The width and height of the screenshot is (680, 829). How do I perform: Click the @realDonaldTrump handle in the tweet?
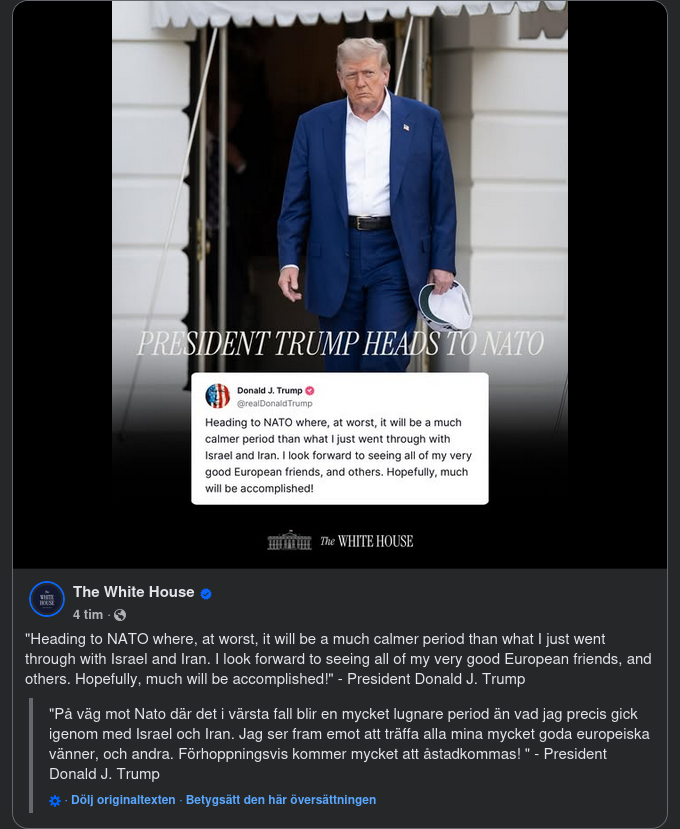[274, 403]
